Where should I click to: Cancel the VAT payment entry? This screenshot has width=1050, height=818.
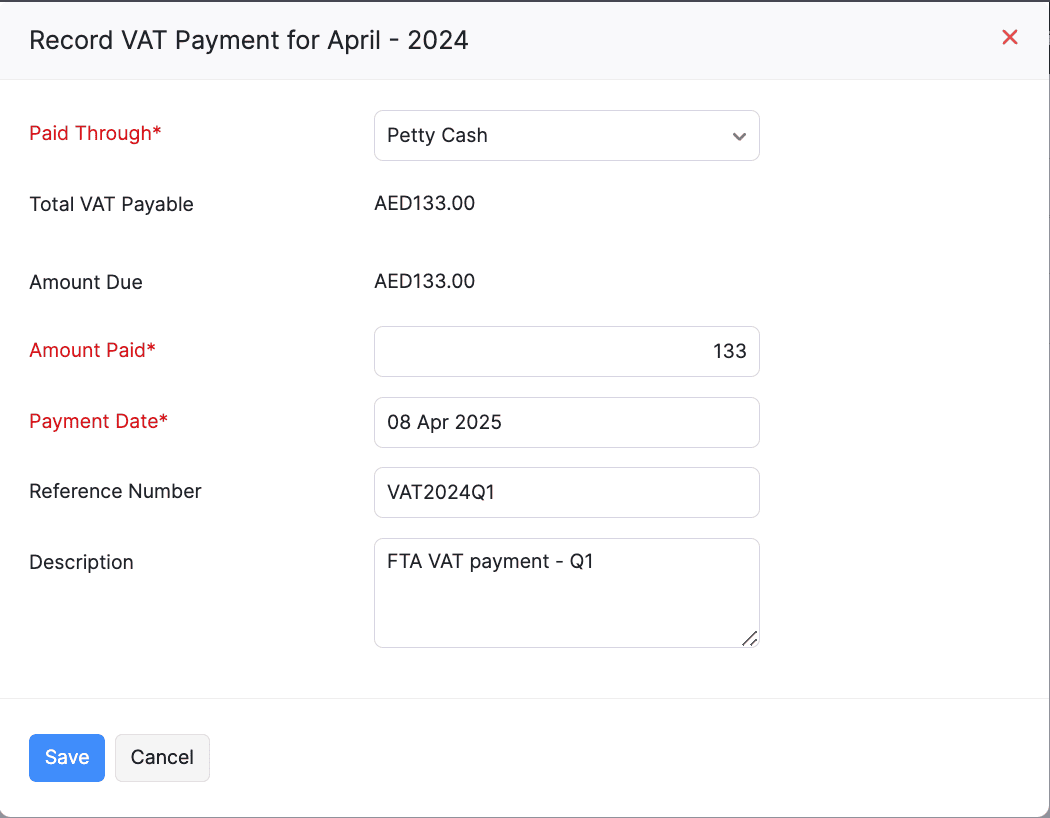[162, 757]
